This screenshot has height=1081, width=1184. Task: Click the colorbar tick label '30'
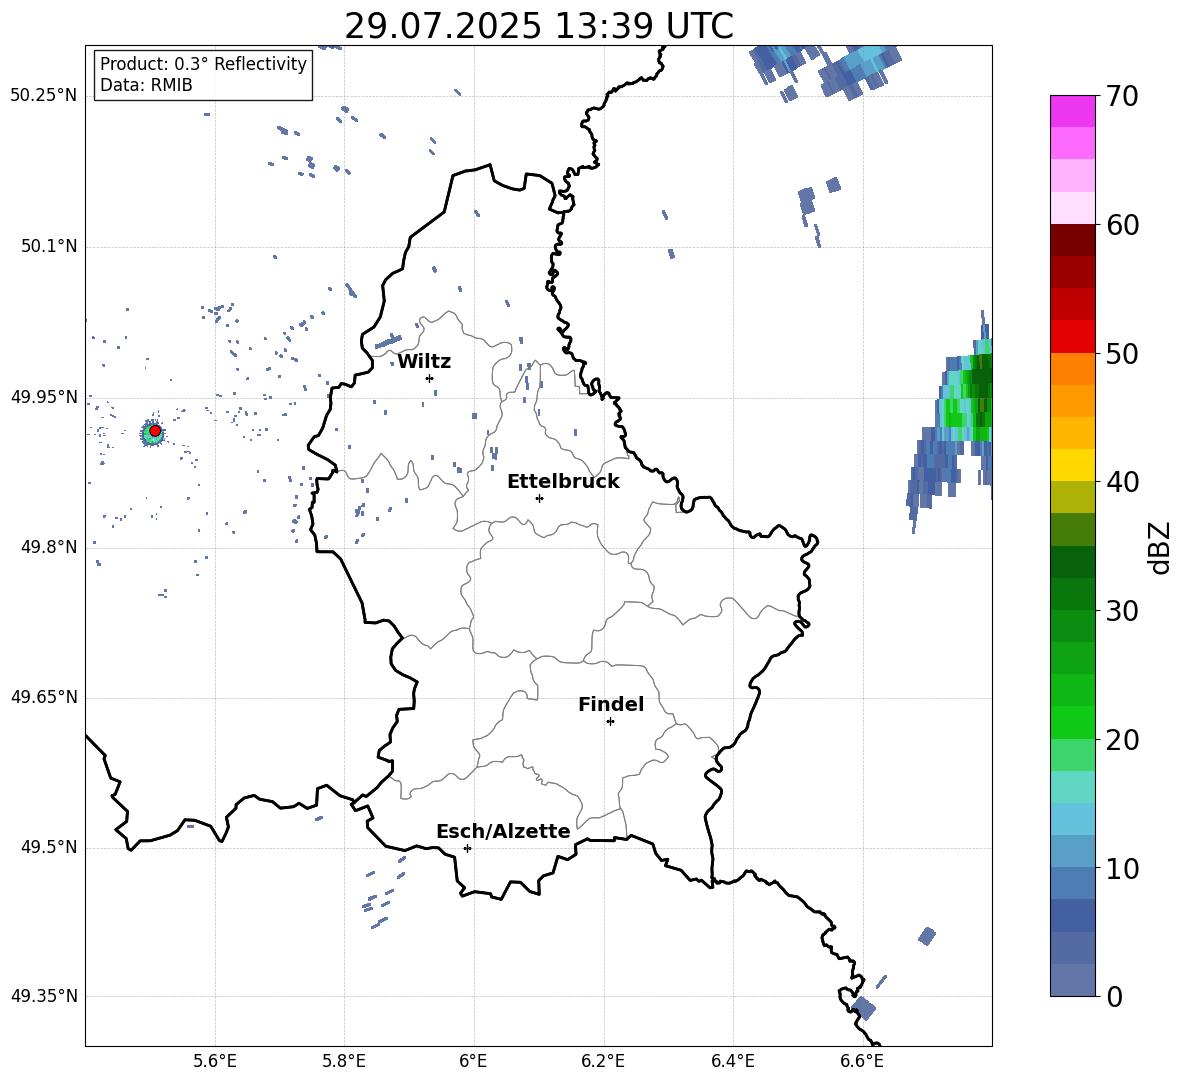point(1122,611)
